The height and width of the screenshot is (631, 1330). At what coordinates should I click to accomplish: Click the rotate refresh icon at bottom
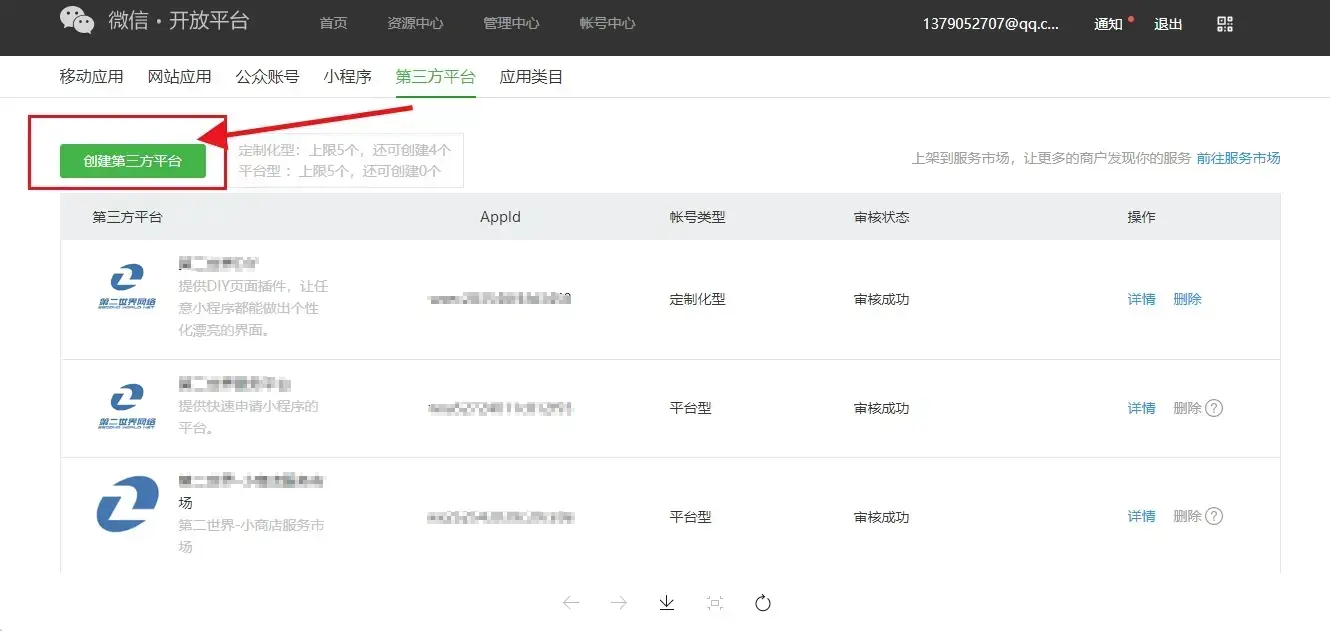(763, 602)
